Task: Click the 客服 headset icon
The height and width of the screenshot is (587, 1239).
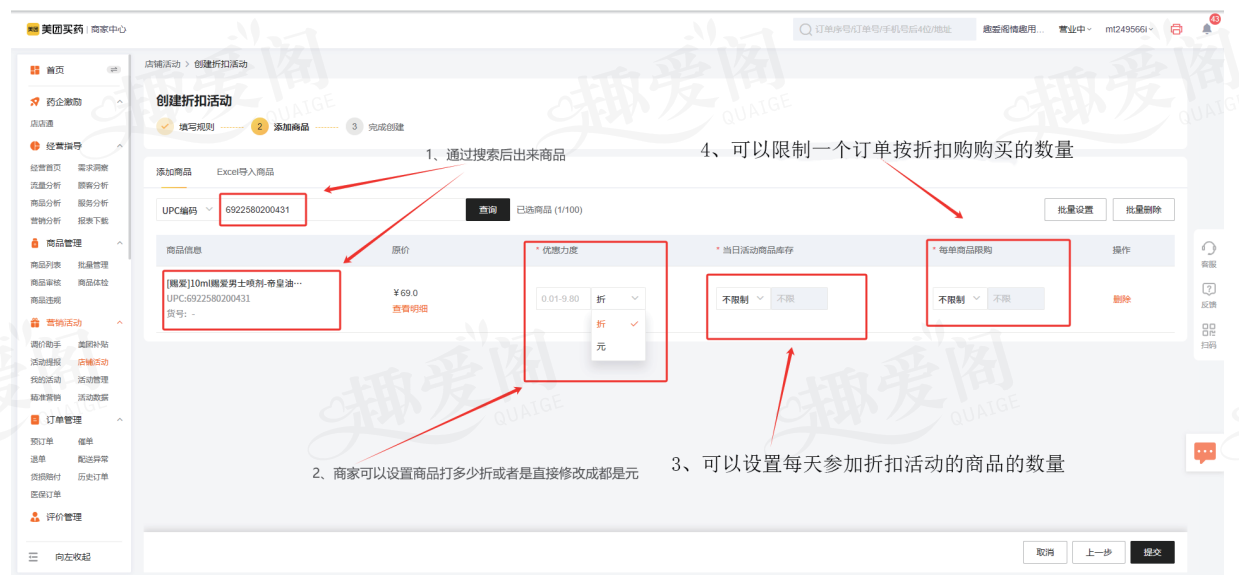Action: click(1209, 248)
